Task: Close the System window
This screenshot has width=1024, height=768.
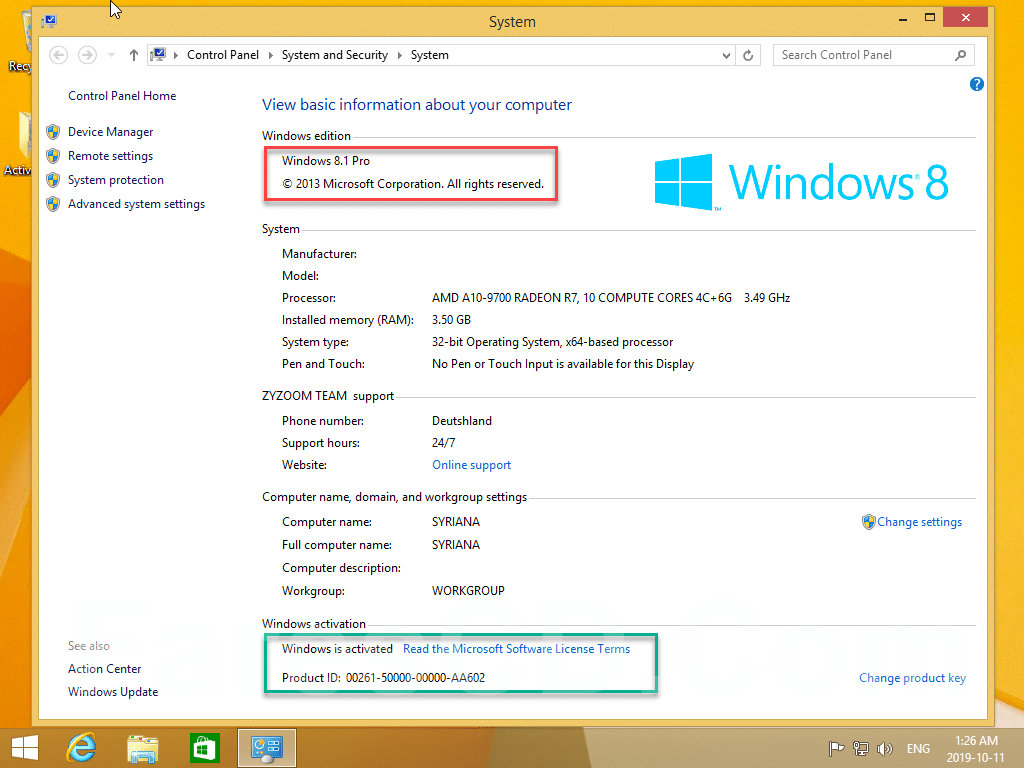Action: (x=966, y=18)
